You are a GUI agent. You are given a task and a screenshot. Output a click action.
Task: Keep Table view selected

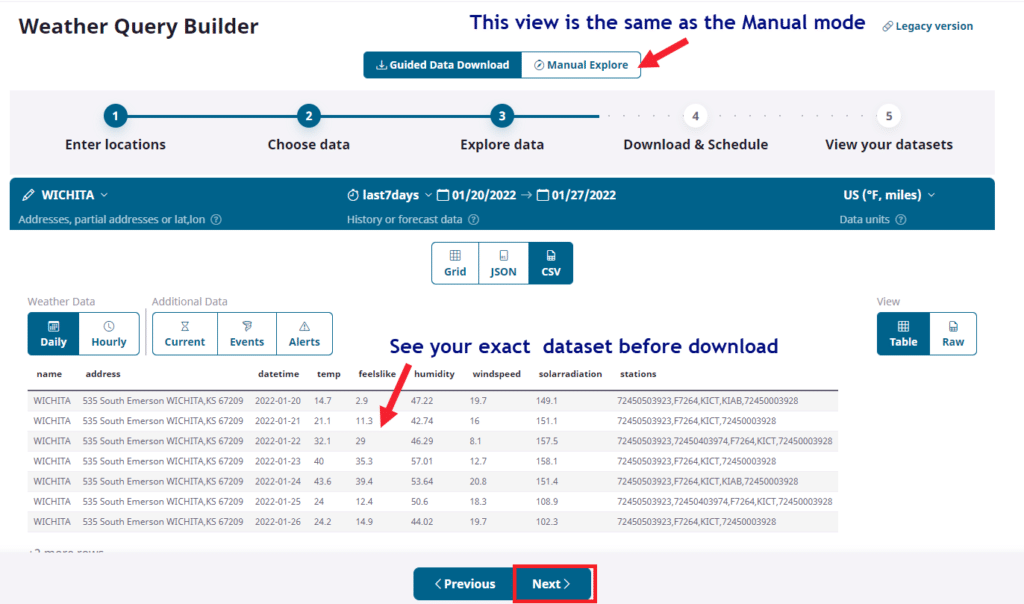902,333
